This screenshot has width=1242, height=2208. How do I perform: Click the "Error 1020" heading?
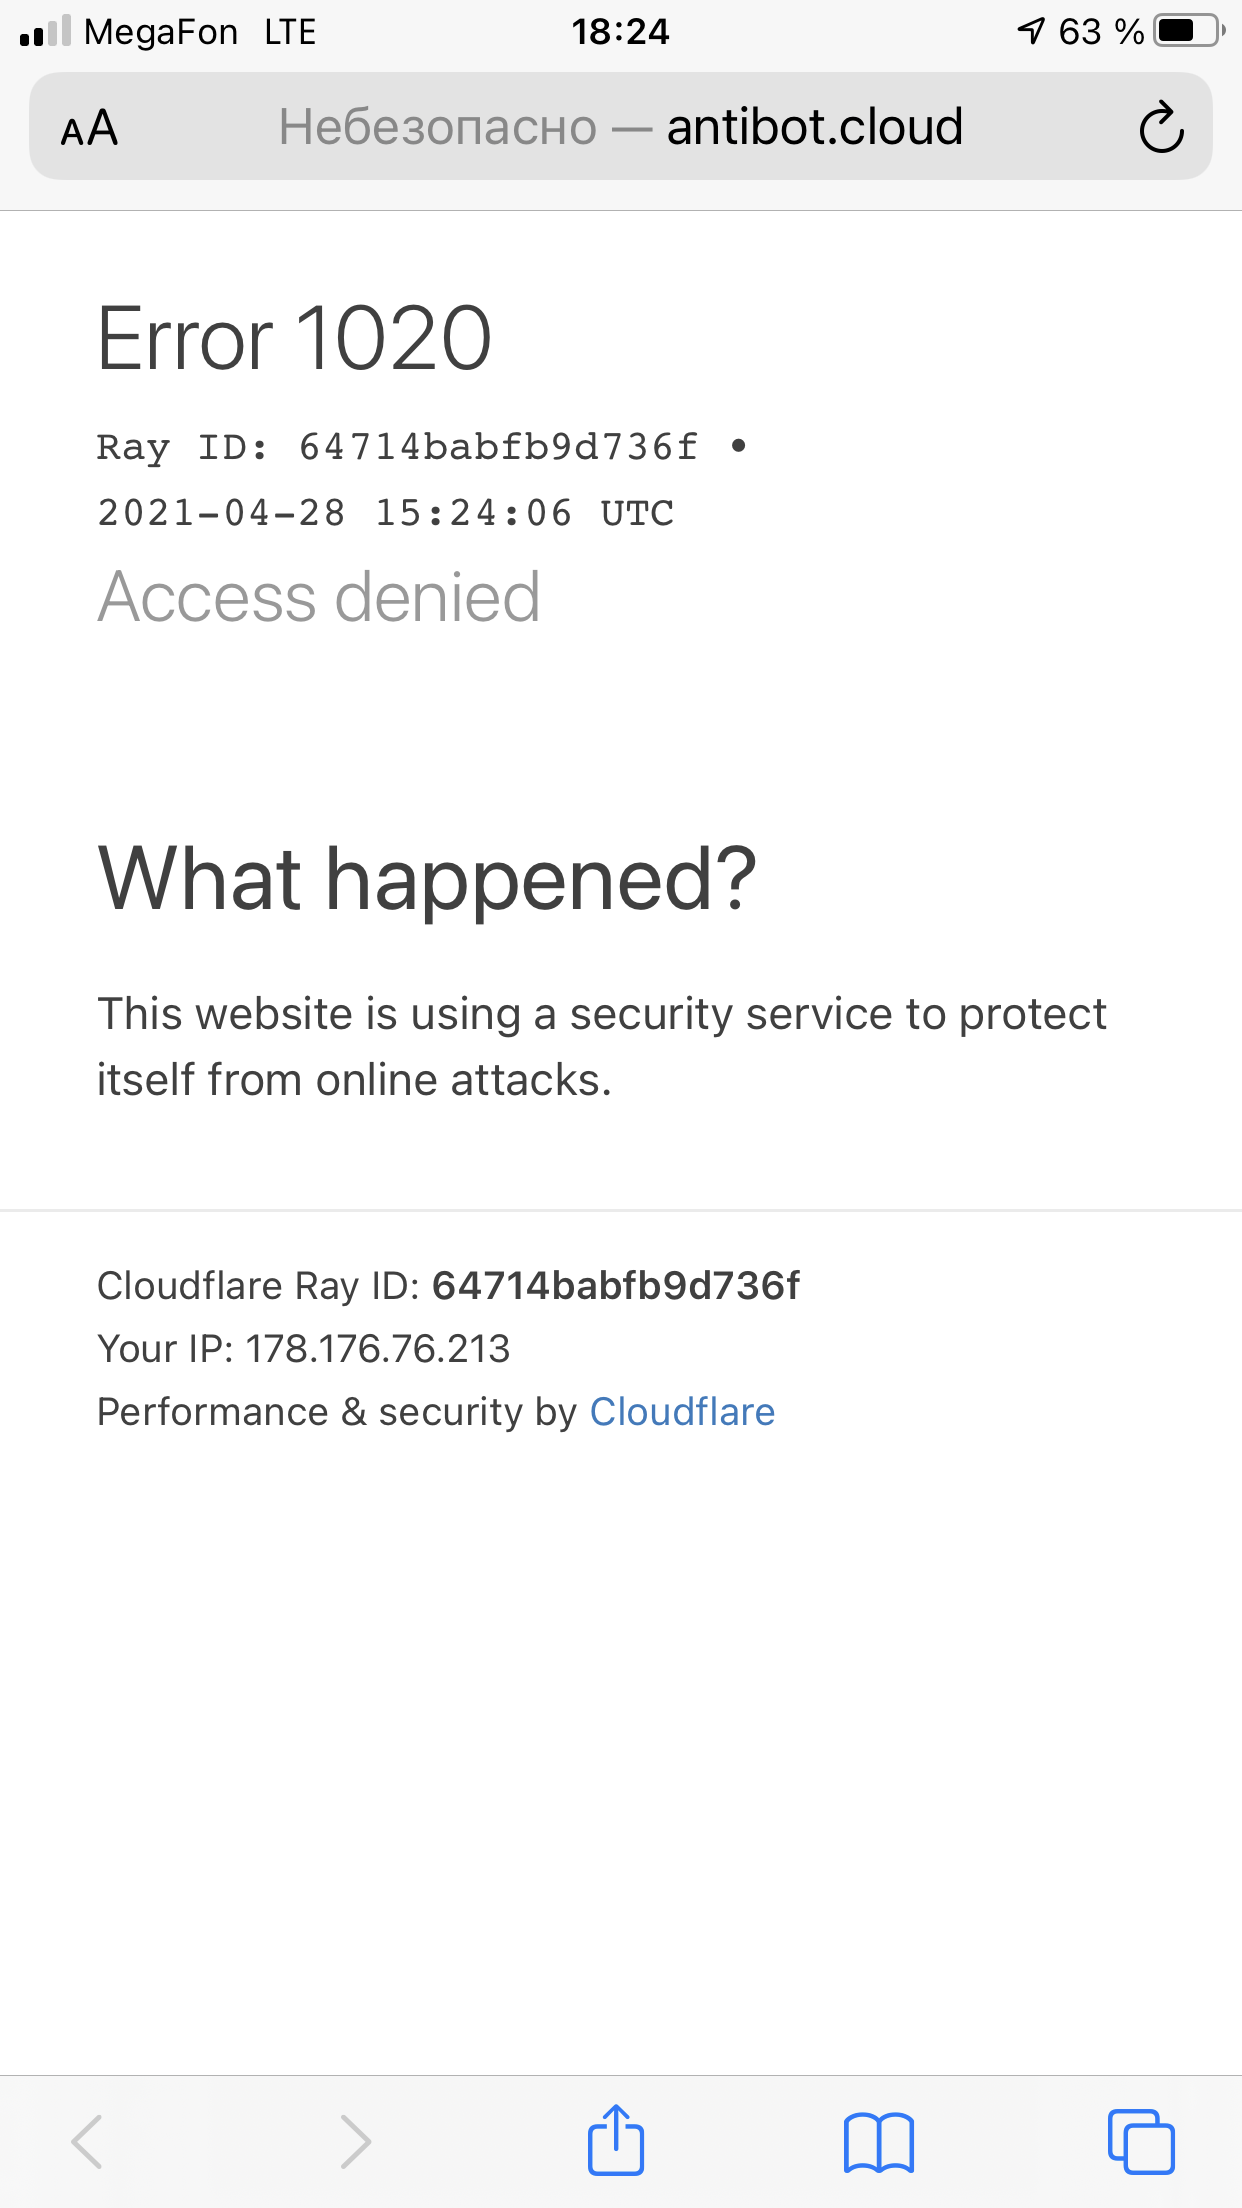pyautogui.click(x=294, y=339)
